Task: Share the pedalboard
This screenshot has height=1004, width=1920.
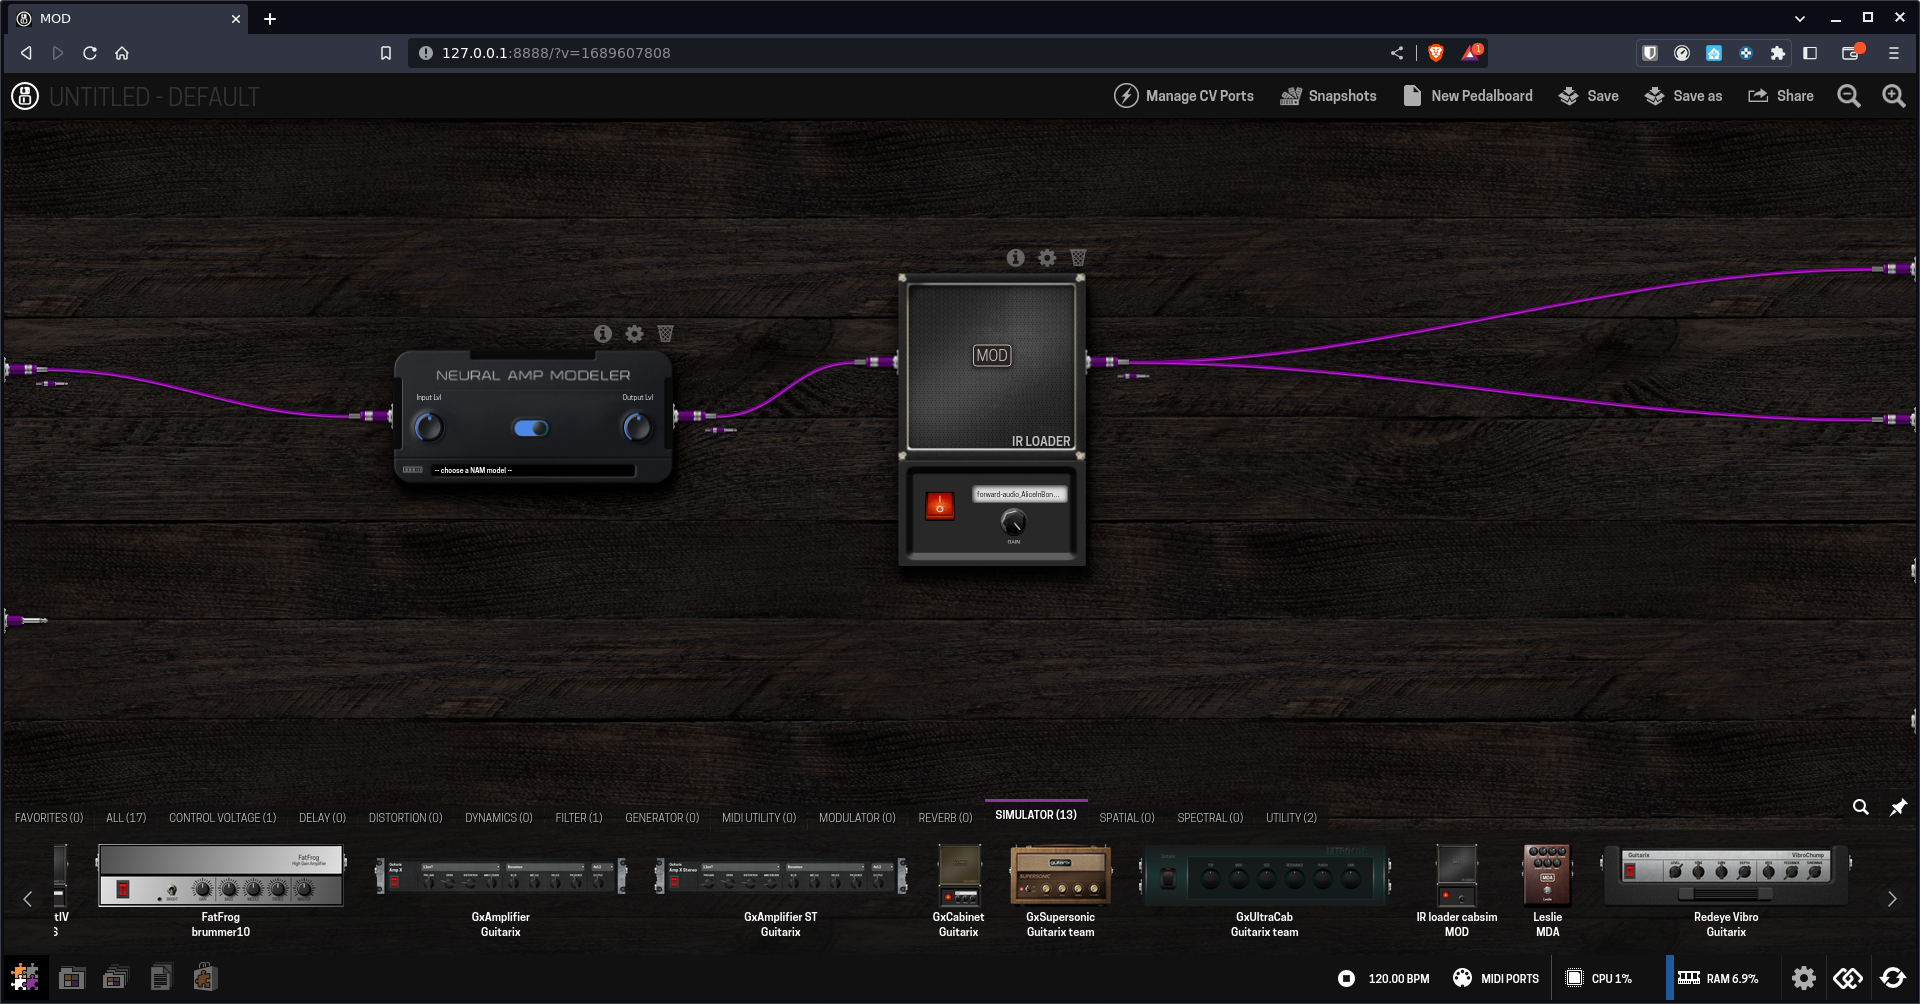Action: click(x=1780, y=96)
